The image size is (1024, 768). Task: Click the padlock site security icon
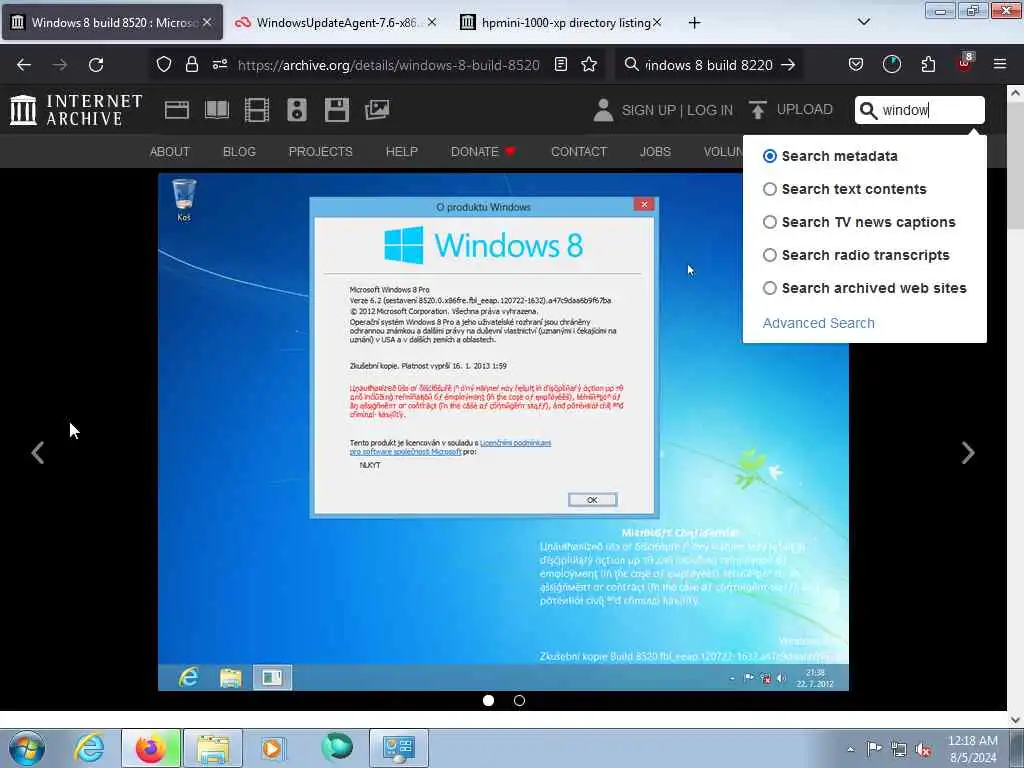click(x=191, y=65)
